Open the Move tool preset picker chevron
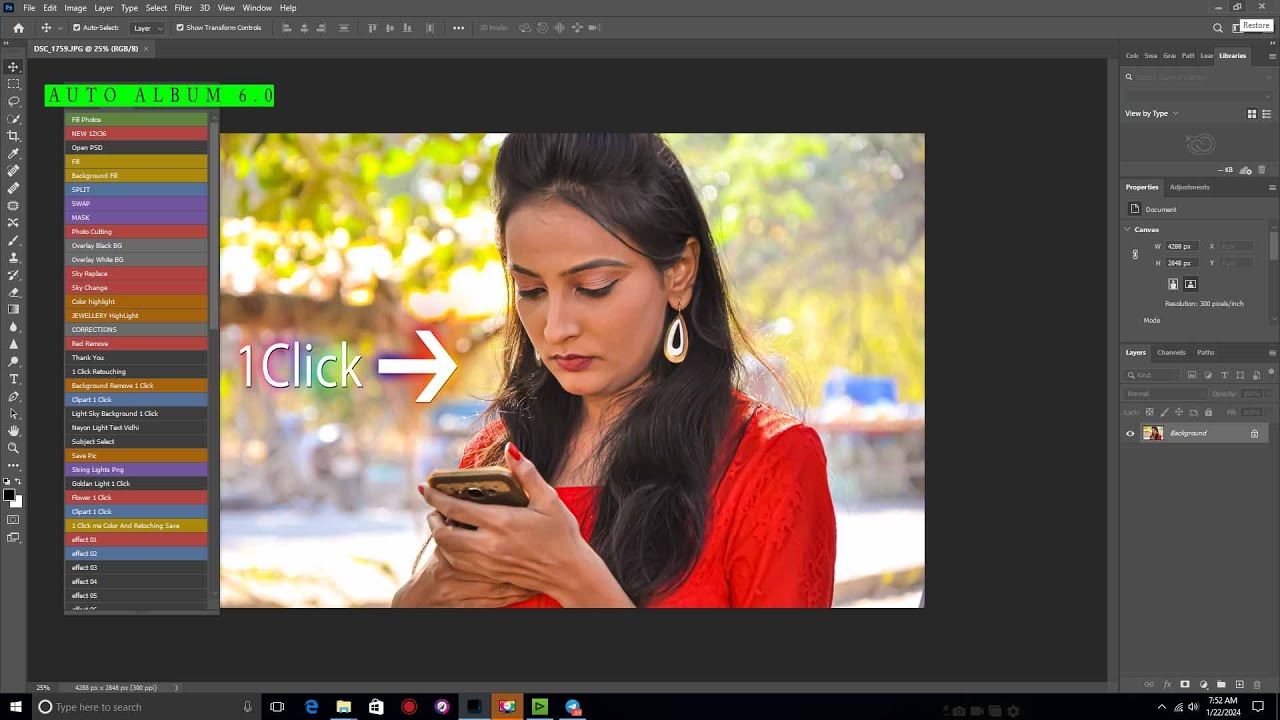 pyautogui.click(x=60, y=28)
